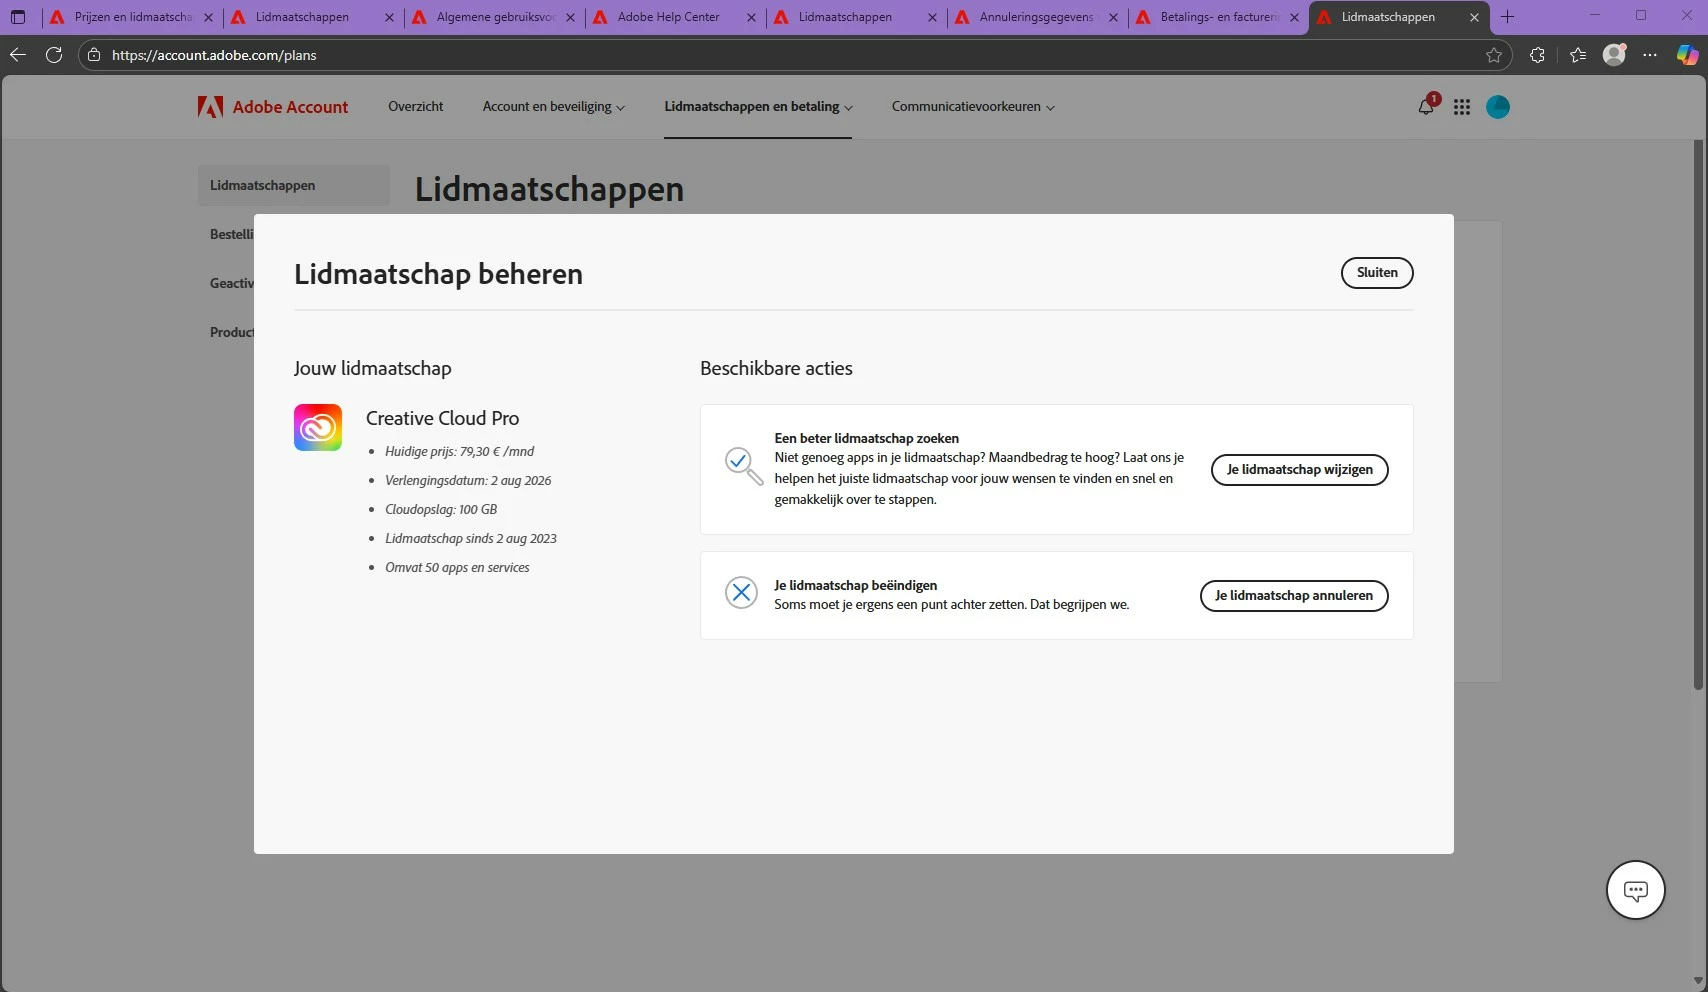Open browser extensions puzzle icon
Viewport: 1708px width, 992px height.
[1537, 55]
